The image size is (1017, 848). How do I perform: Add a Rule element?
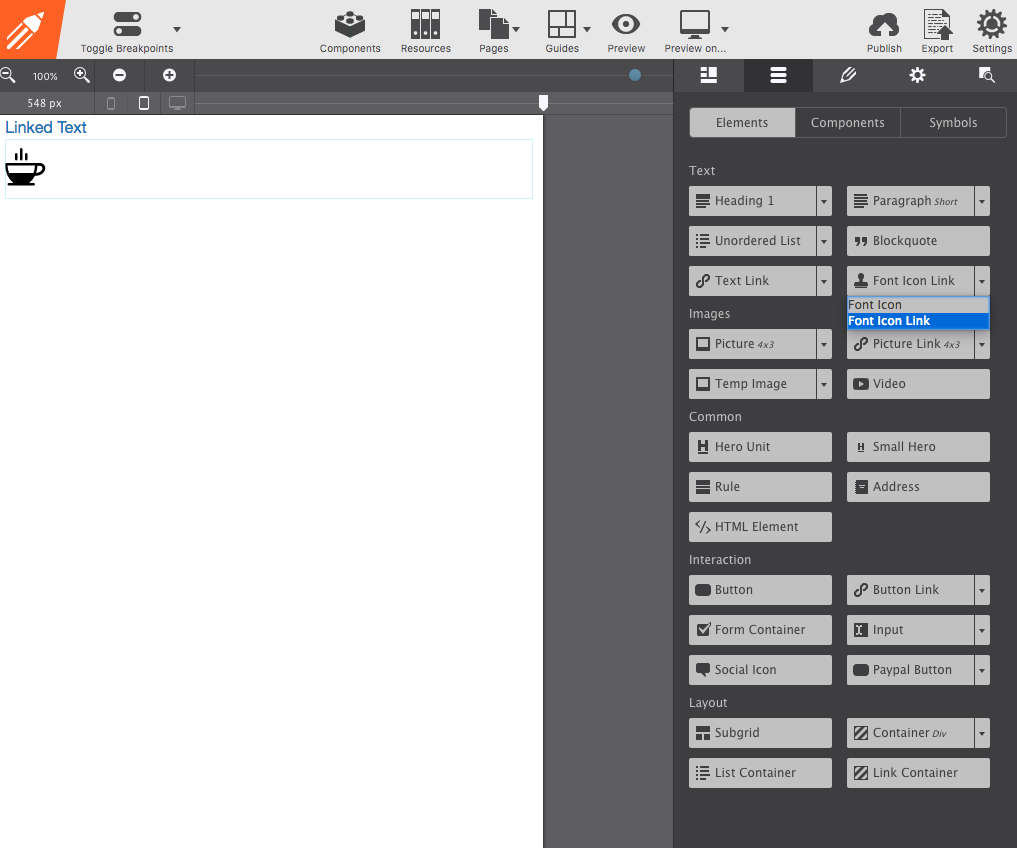[x=760, y=487]
